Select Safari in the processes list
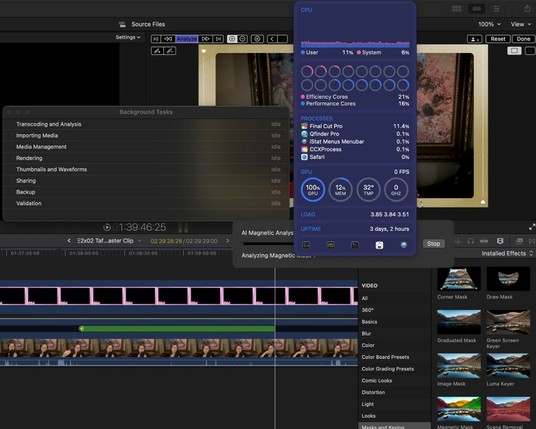The image size is (536, 429). 355,157
